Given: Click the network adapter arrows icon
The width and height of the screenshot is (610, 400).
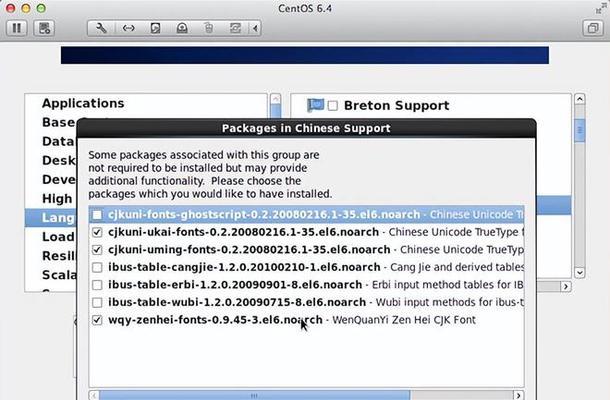Looking at the screenshot, I should pyautogui.click(x=128, y=28).
